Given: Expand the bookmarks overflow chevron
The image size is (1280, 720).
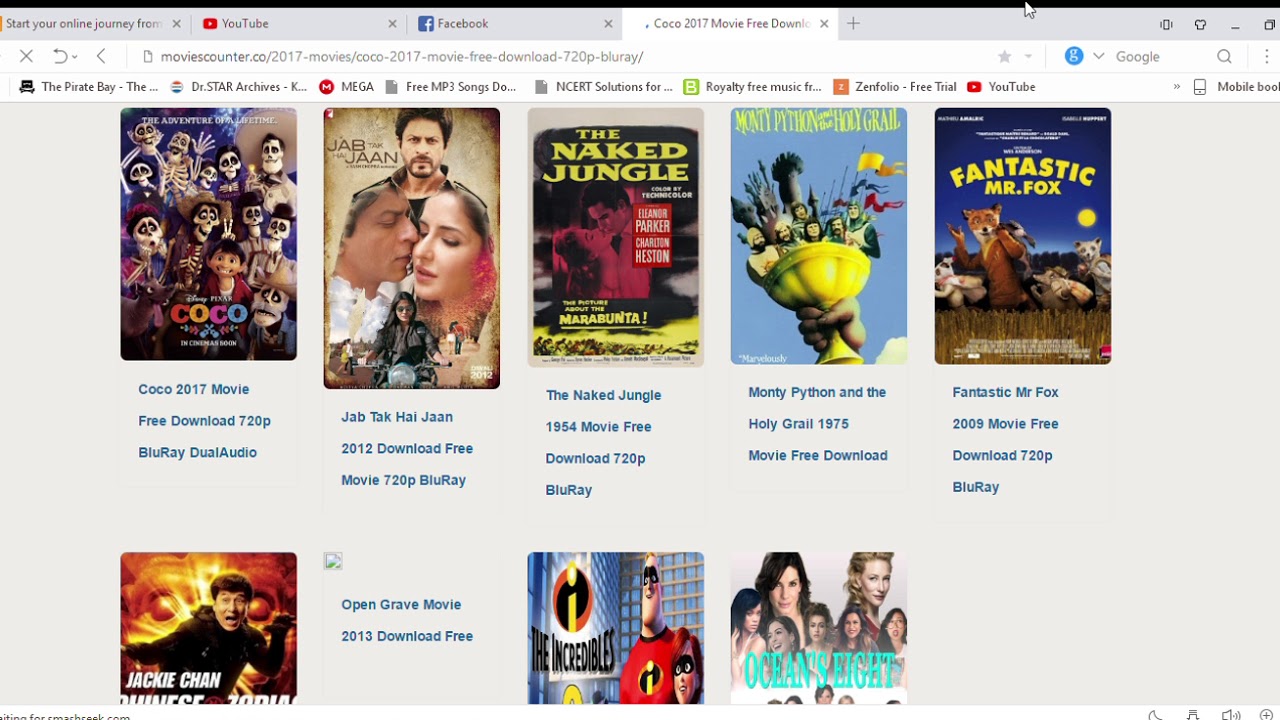Looking at the screenshot, I should pos(1176,87).
